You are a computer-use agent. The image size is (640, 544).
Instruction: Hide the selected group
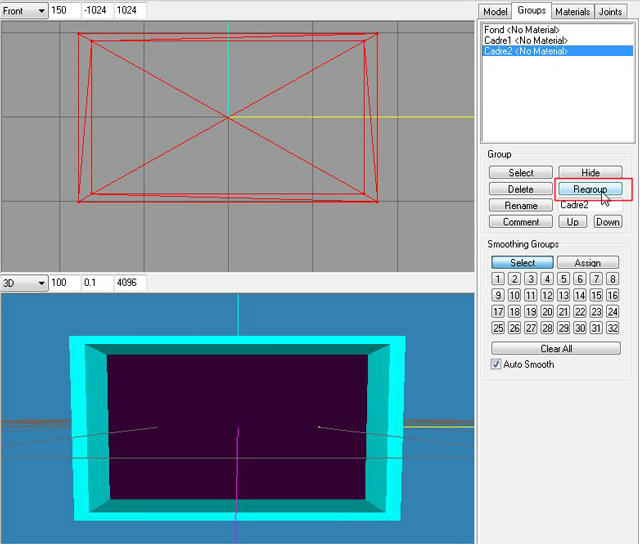coord(590,173)
